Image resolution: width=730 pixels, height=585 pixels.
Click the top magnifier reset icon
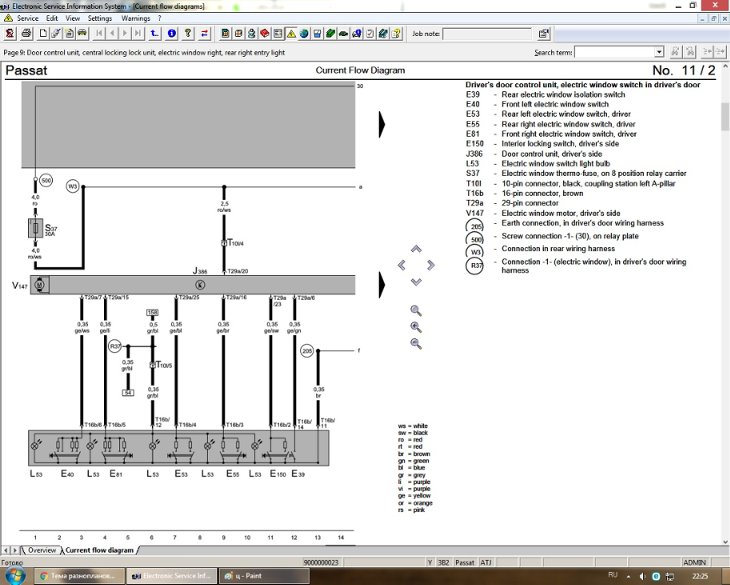416,310
